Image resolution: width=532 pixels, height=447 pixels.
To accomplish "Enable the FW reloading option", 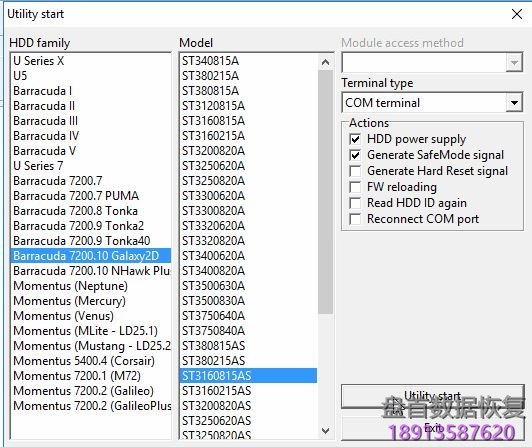I will point(355,187).
